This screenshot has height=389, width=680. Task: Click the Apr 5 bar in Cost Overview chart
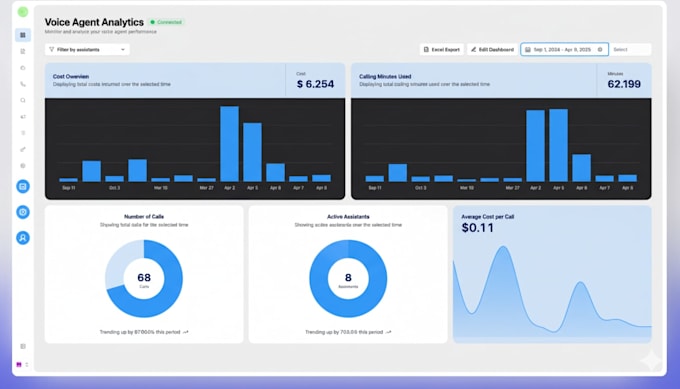coord(252,152)
